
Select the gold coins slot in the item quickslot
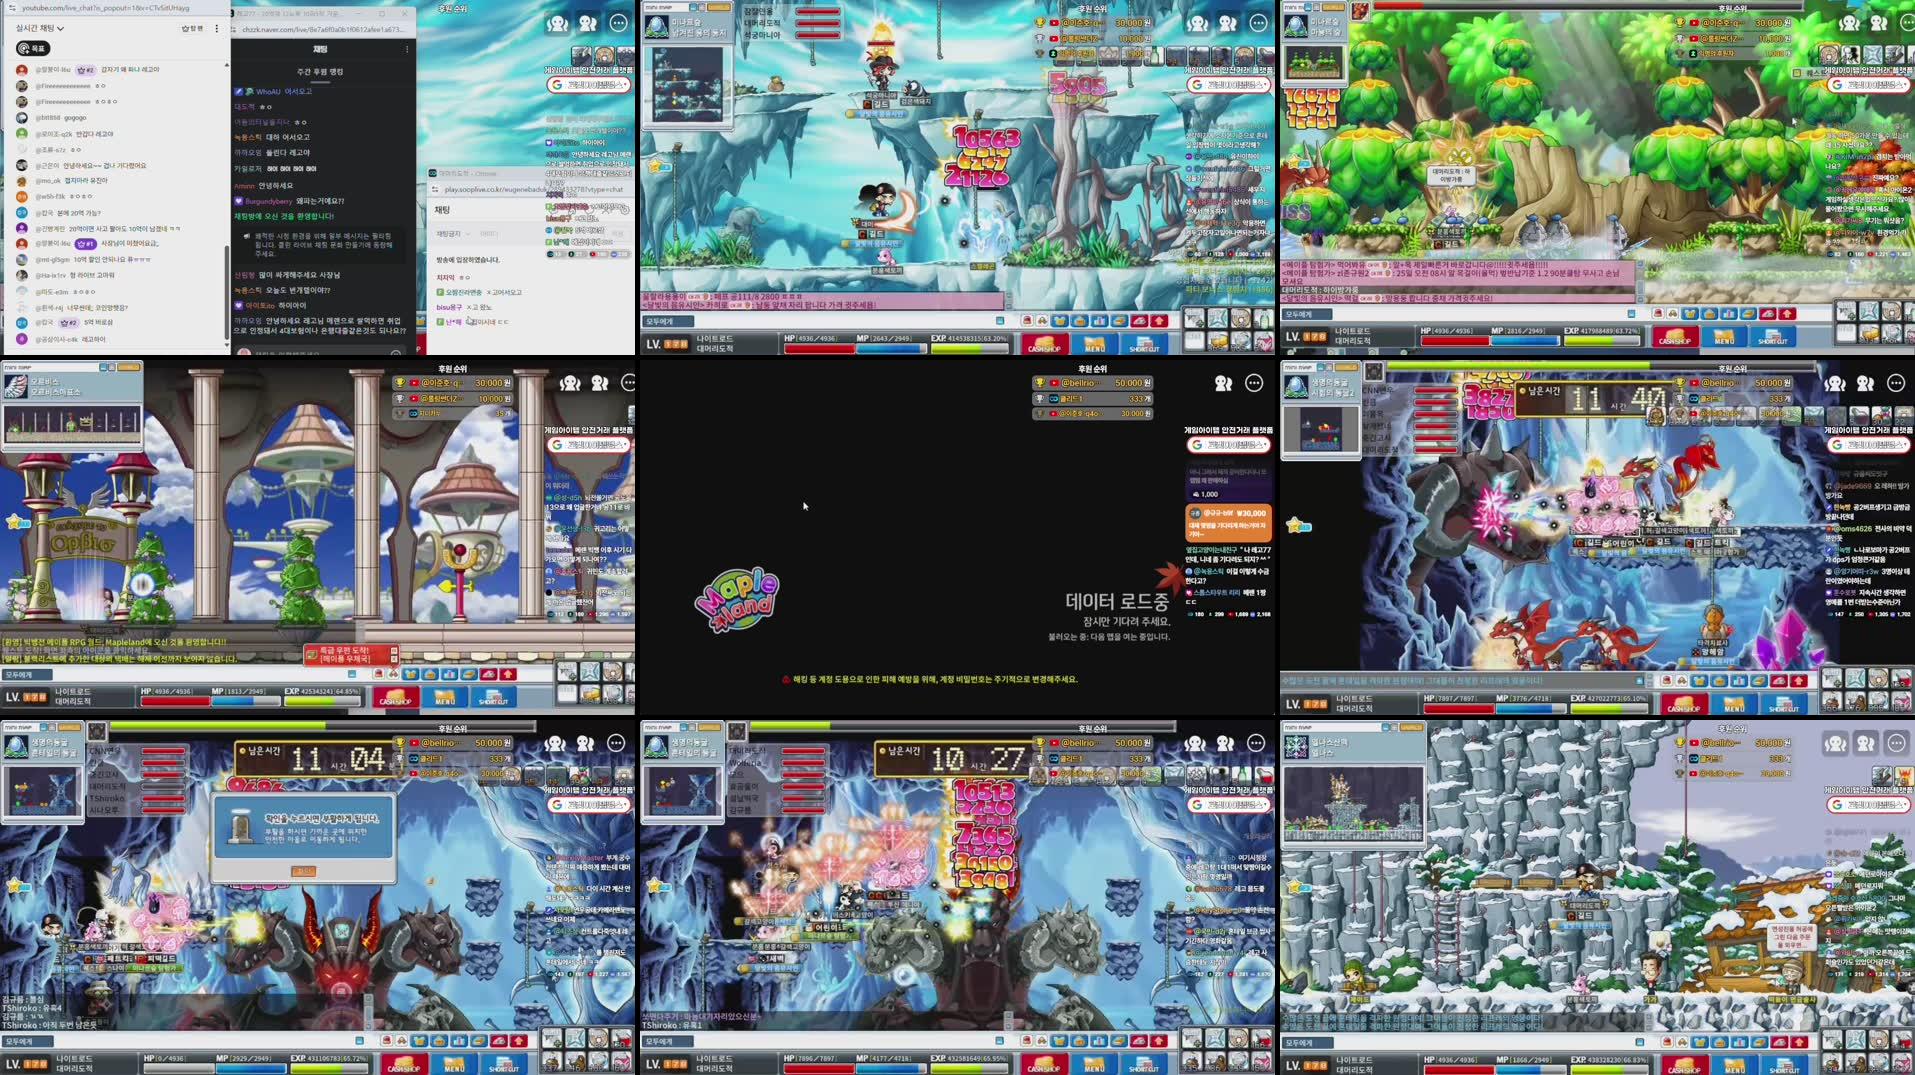(1218, 341)
